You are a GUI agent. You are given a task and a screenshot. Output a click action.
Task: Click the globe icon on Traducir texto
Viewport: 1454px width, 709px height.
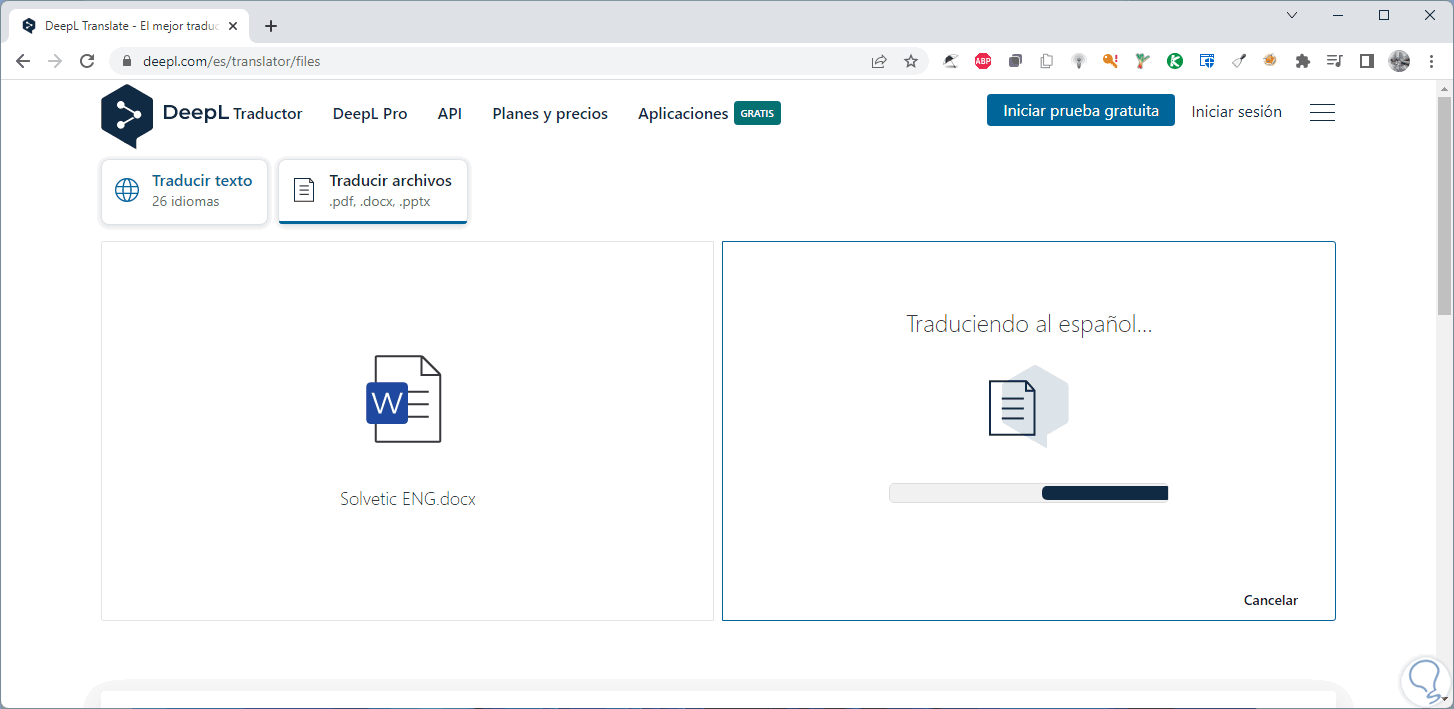point(127,190)
